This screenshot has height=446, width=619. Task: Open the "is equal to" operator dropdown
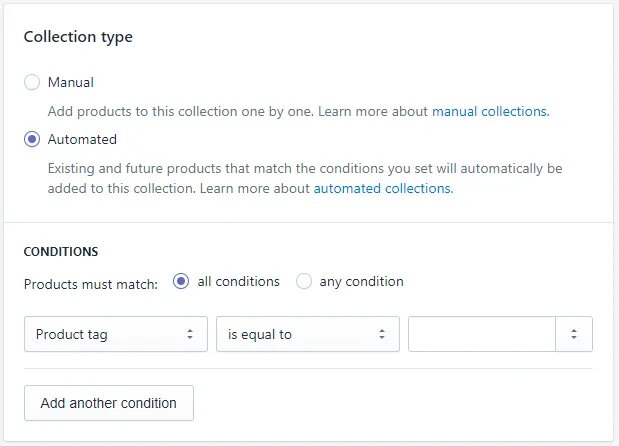coord(298,335)
